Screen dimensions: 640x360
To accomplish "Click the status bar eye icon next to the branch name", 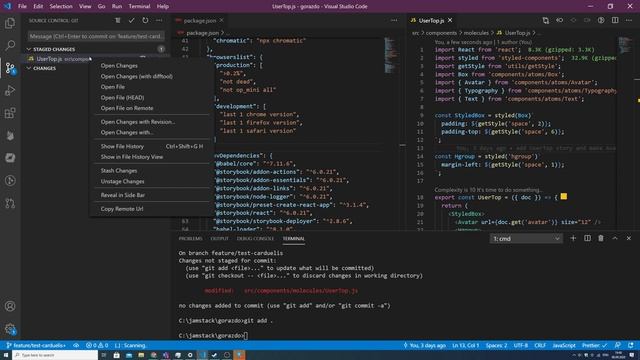I will point(76,345).
